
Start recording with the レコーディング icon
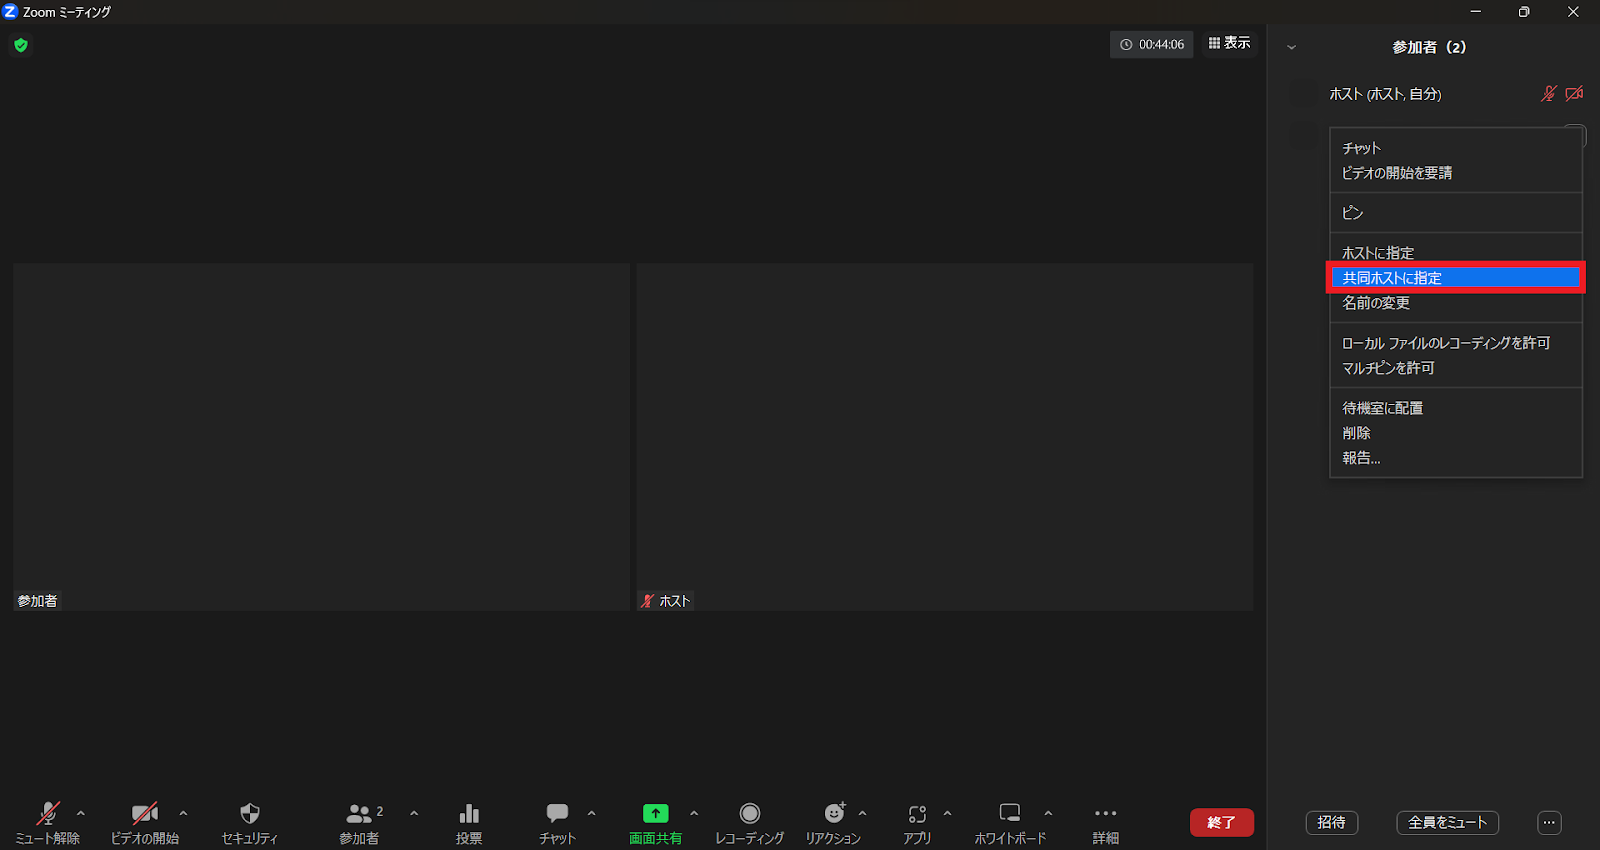749,814
